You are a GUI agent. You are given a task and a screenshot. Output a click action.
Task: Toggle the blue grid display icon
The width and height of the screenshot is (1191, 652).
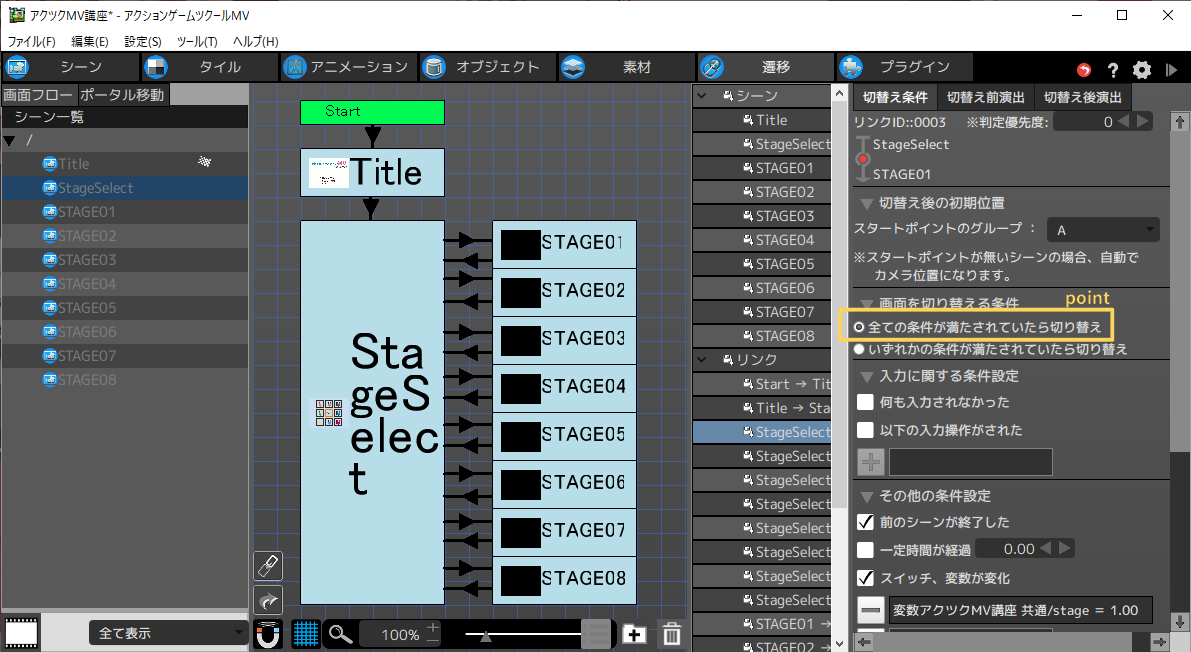click(306, 634)
